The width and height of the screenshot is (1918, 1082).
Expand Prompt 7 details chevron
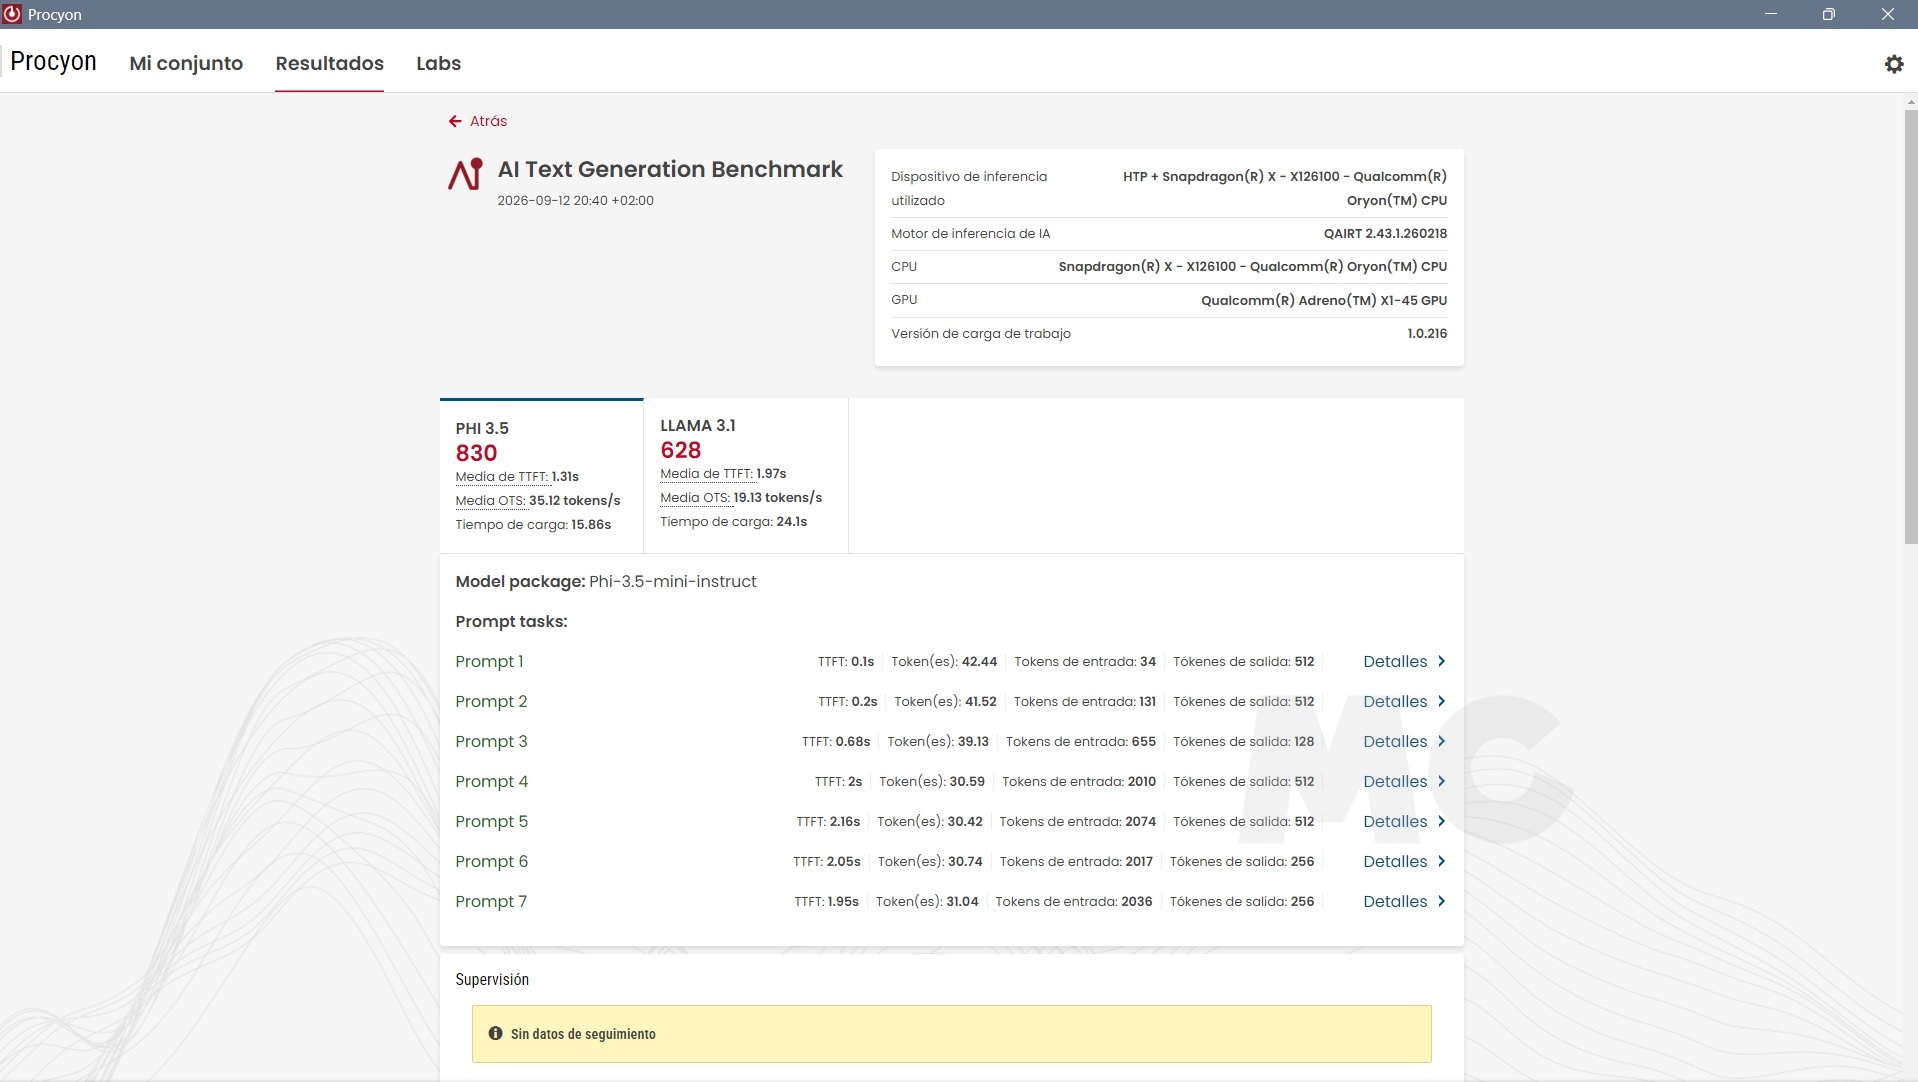(1441, 901)
